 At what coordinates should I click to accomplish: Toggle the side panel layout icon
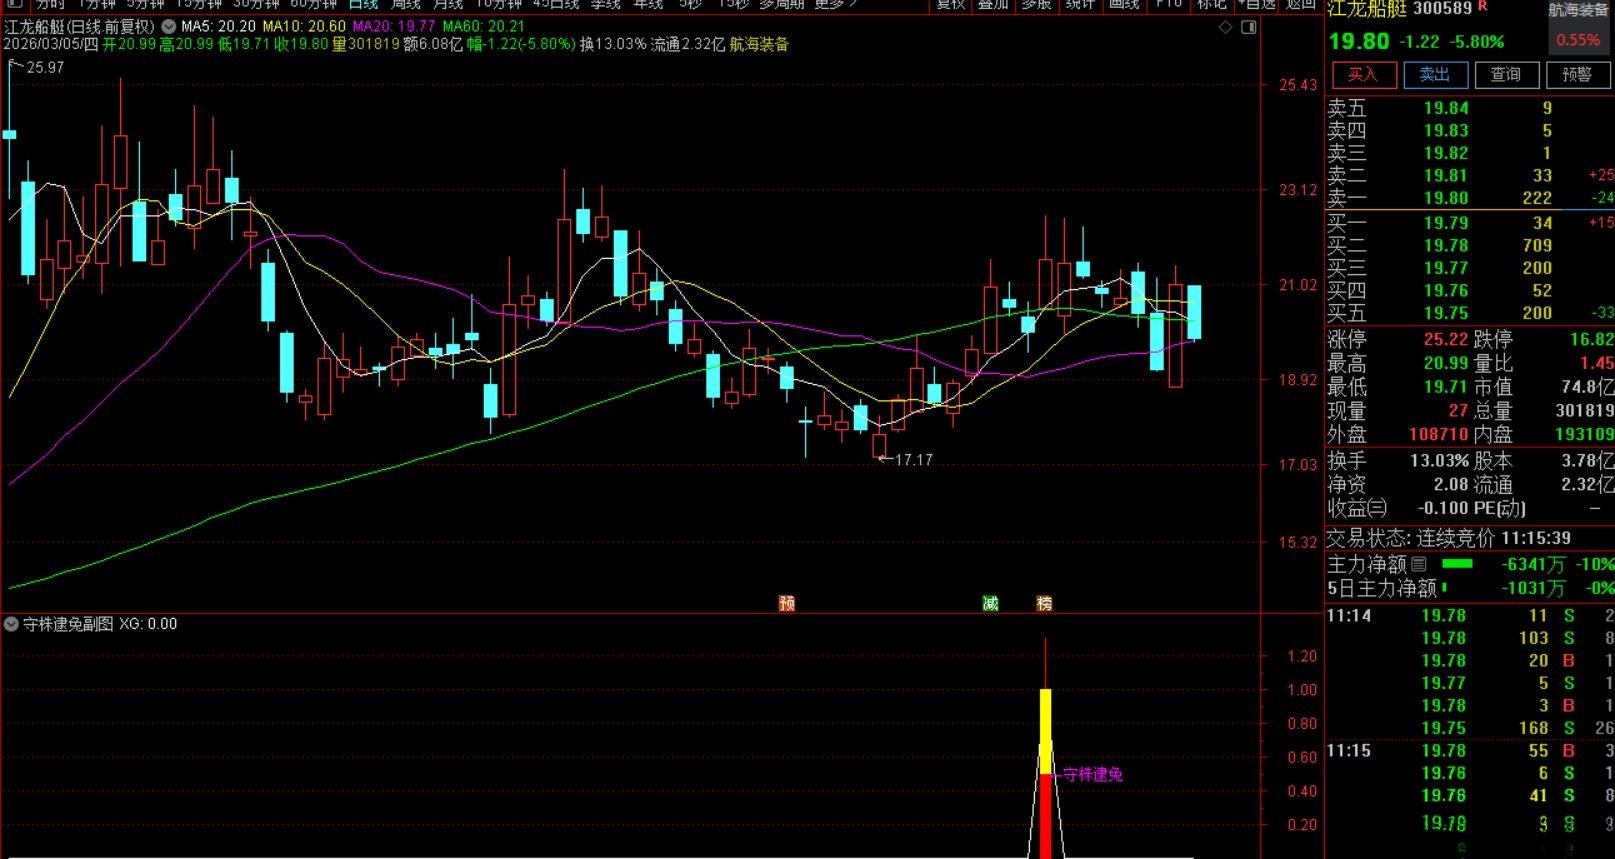[1248, 27]
